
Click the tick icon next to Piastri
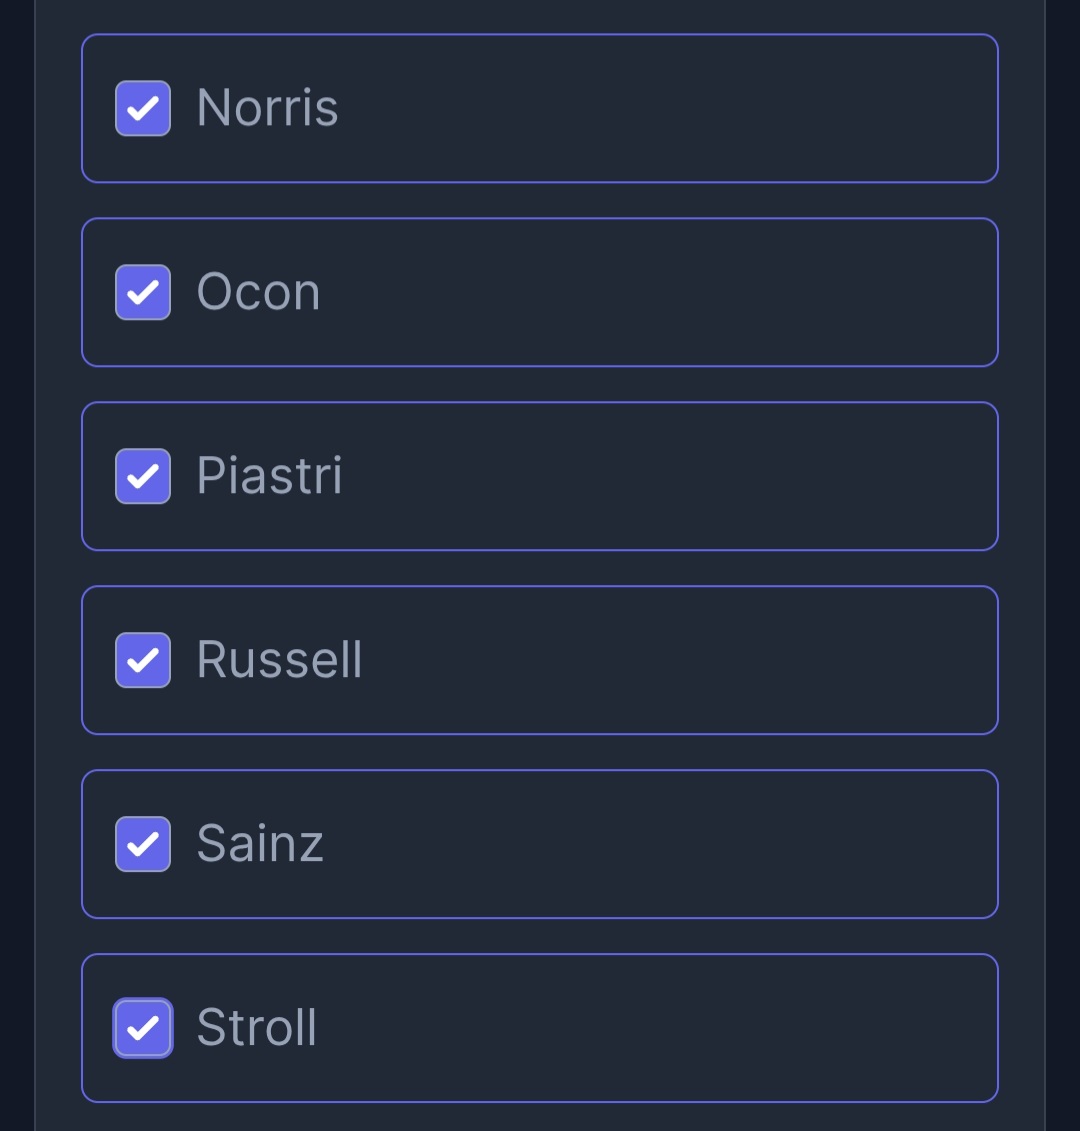(143, 476)
